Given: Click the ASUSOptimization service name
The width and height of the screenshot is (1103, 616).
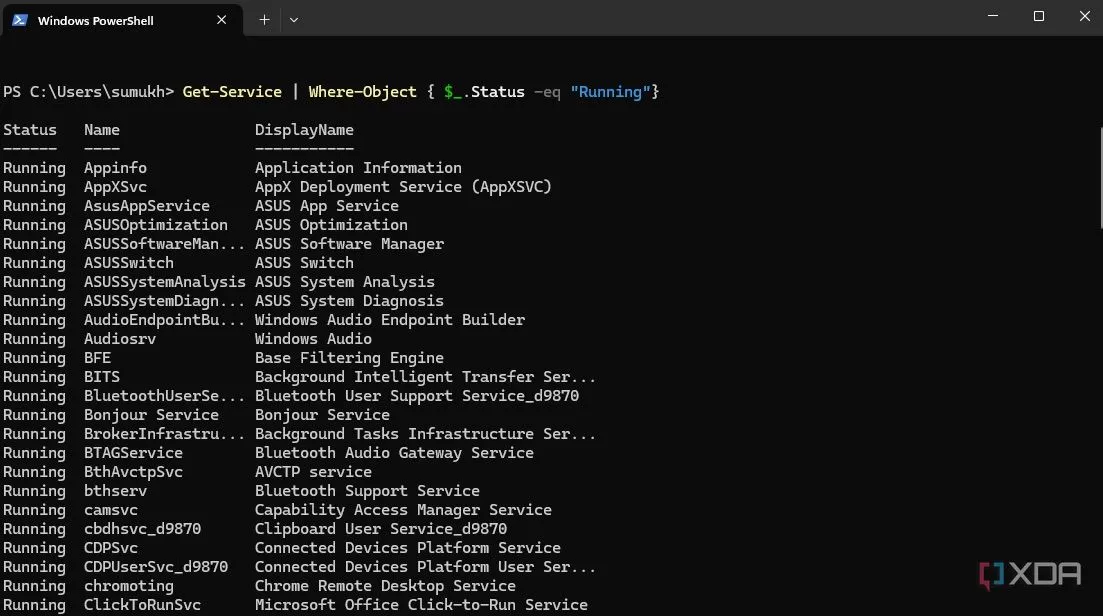Looking at the screenshot, I should 155,225.
